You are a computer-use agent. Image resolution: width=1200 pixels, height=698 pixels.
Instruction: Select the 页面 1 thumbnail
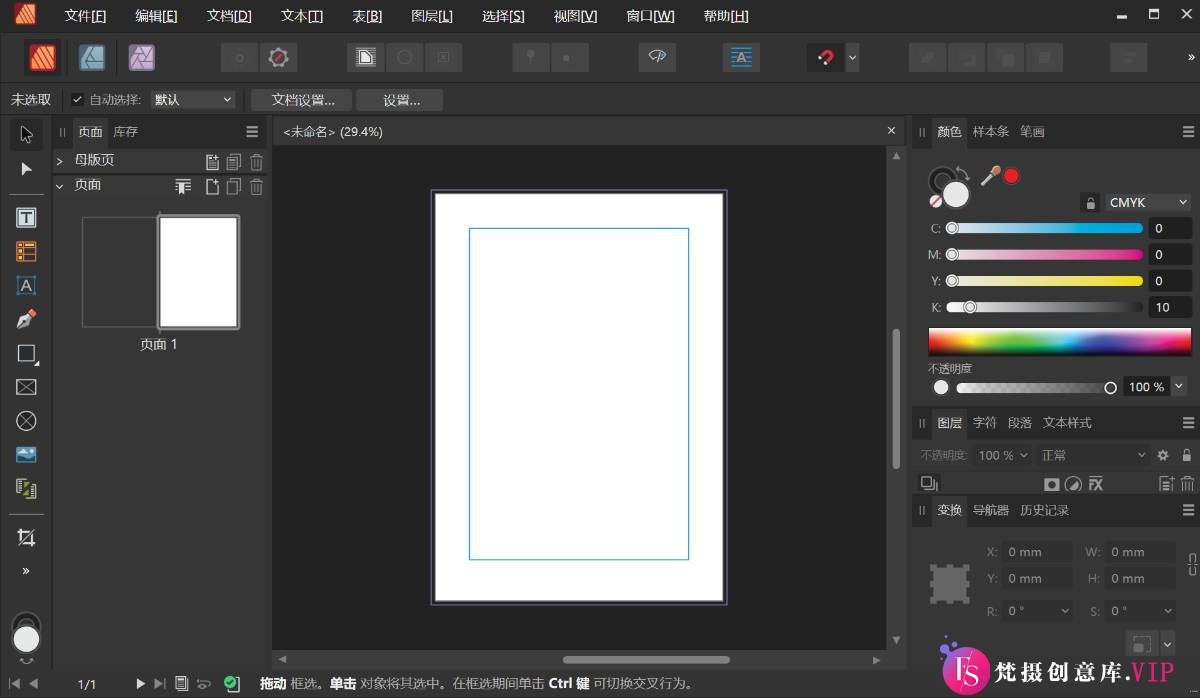[198, 272]
